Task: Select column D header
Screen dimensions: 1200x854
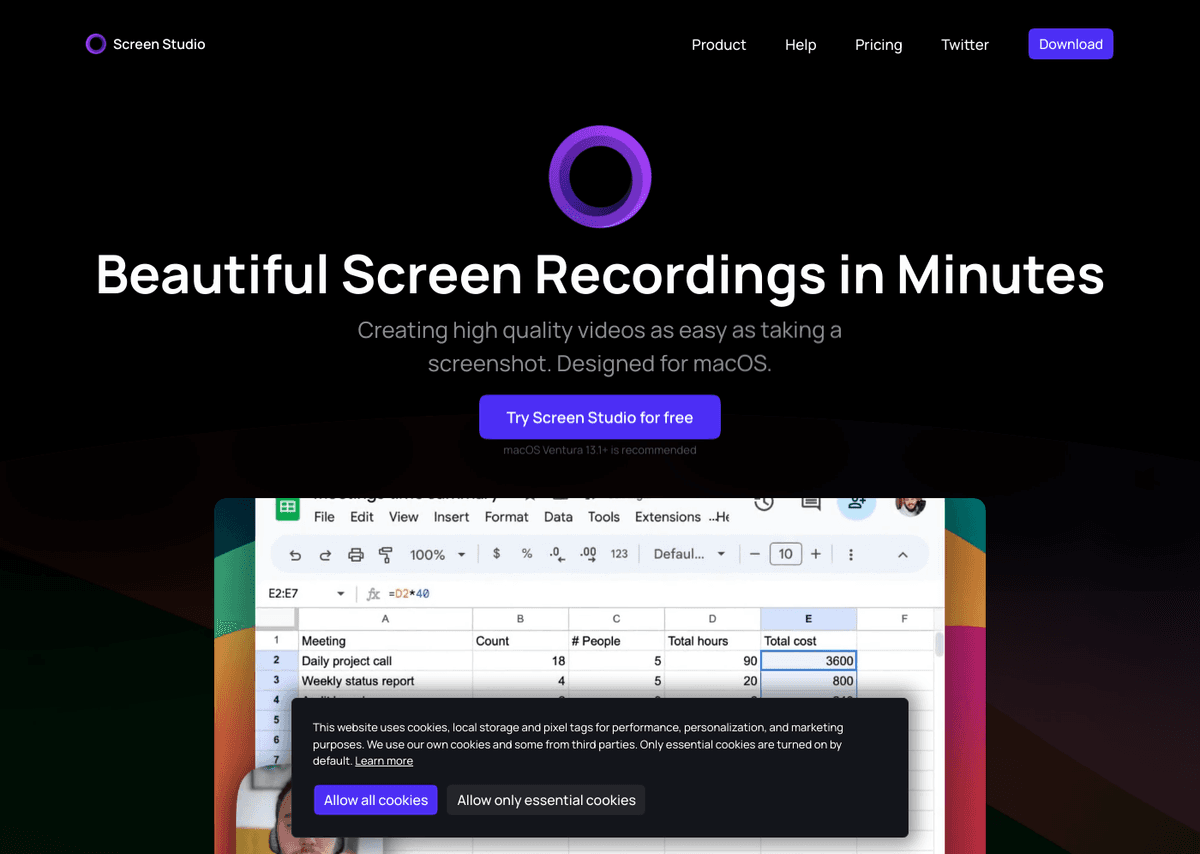Action: [712, 619]
